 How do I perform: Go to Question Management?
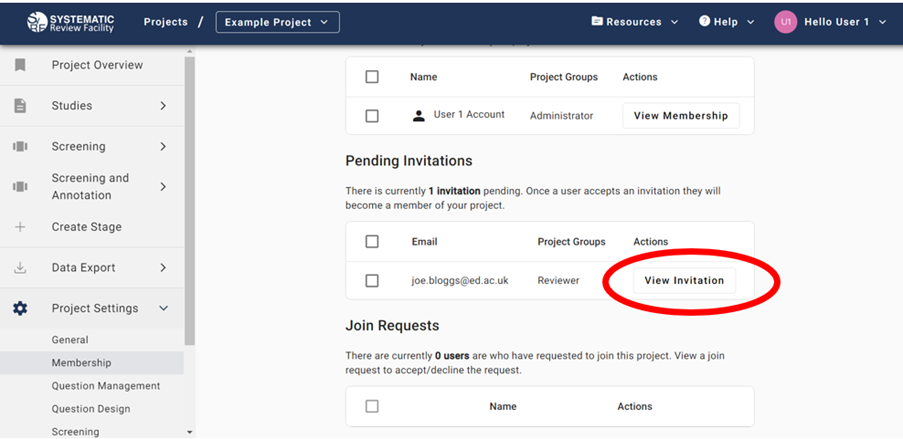(x=105, y=386)
